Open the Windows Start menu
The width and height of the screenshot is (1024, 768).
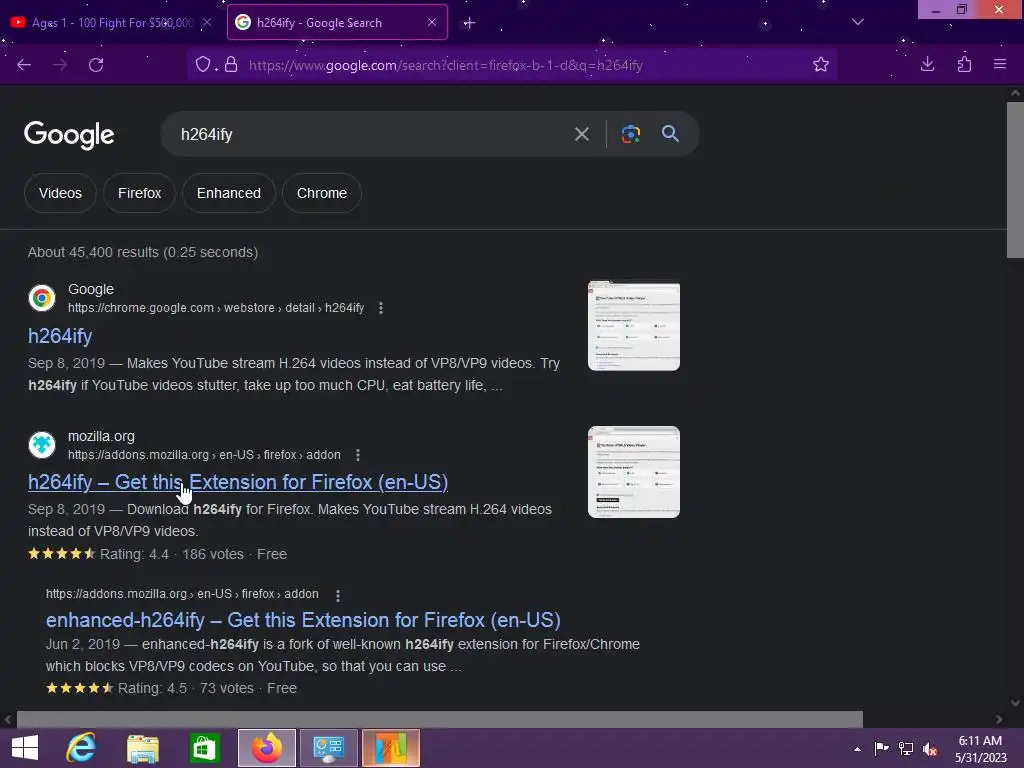pos(25,748)
